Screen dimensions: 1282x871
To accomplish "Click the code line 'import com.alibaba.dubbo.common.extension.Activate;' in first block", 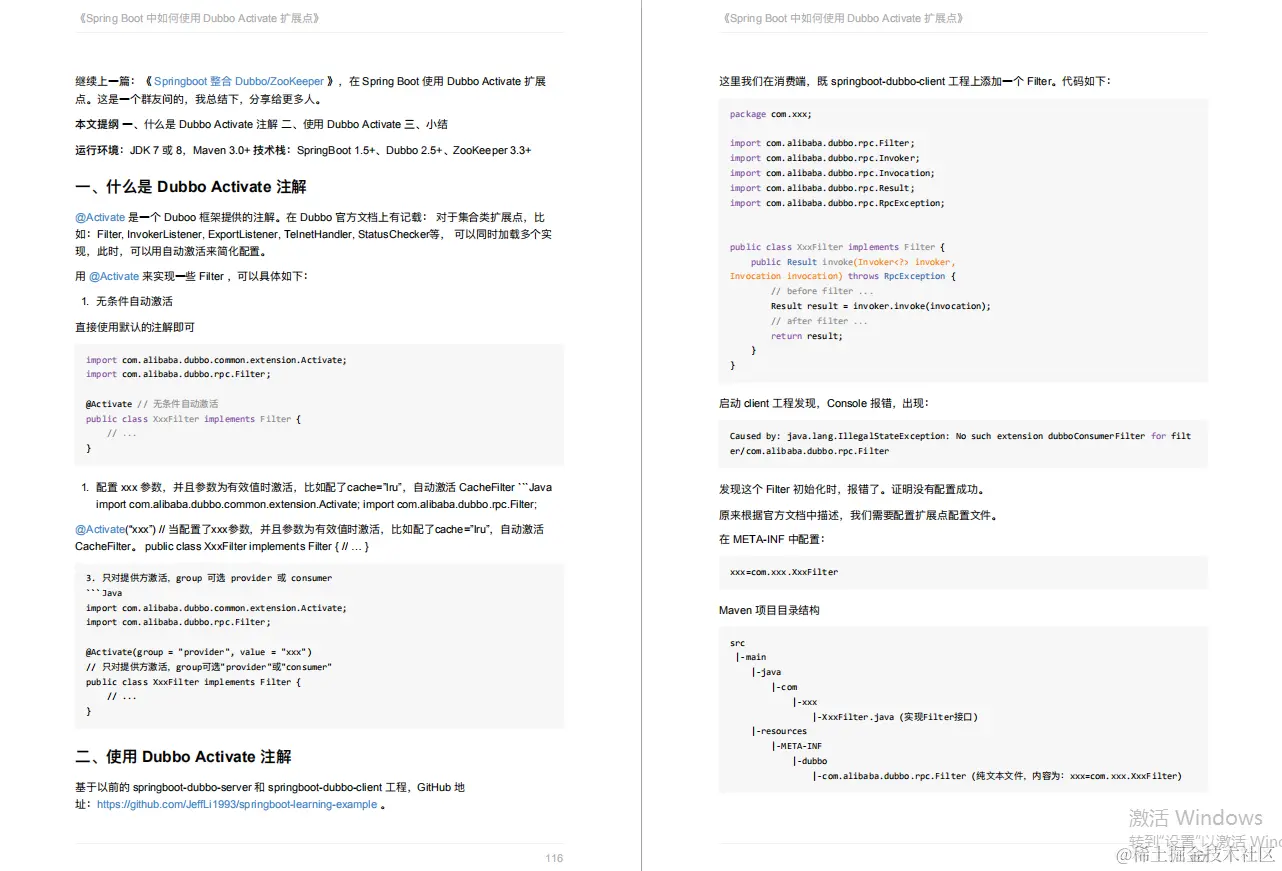I will pos(216,359).
